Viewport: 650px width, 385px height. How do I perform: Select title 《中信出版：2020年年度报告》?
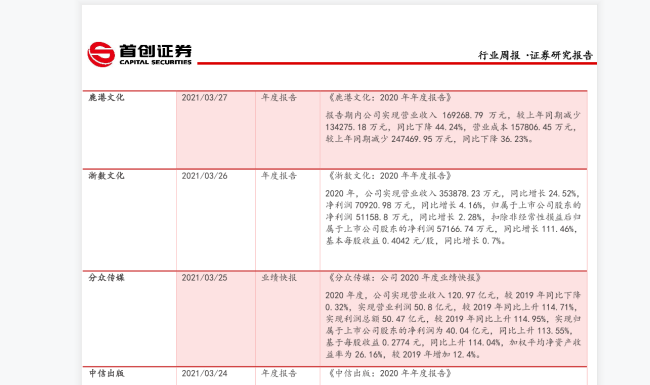(389, 373)
